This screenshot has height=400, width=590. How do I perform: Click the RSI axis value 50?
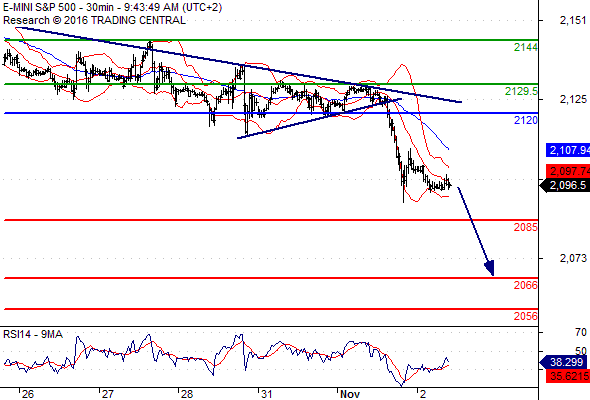coord(581,351)
